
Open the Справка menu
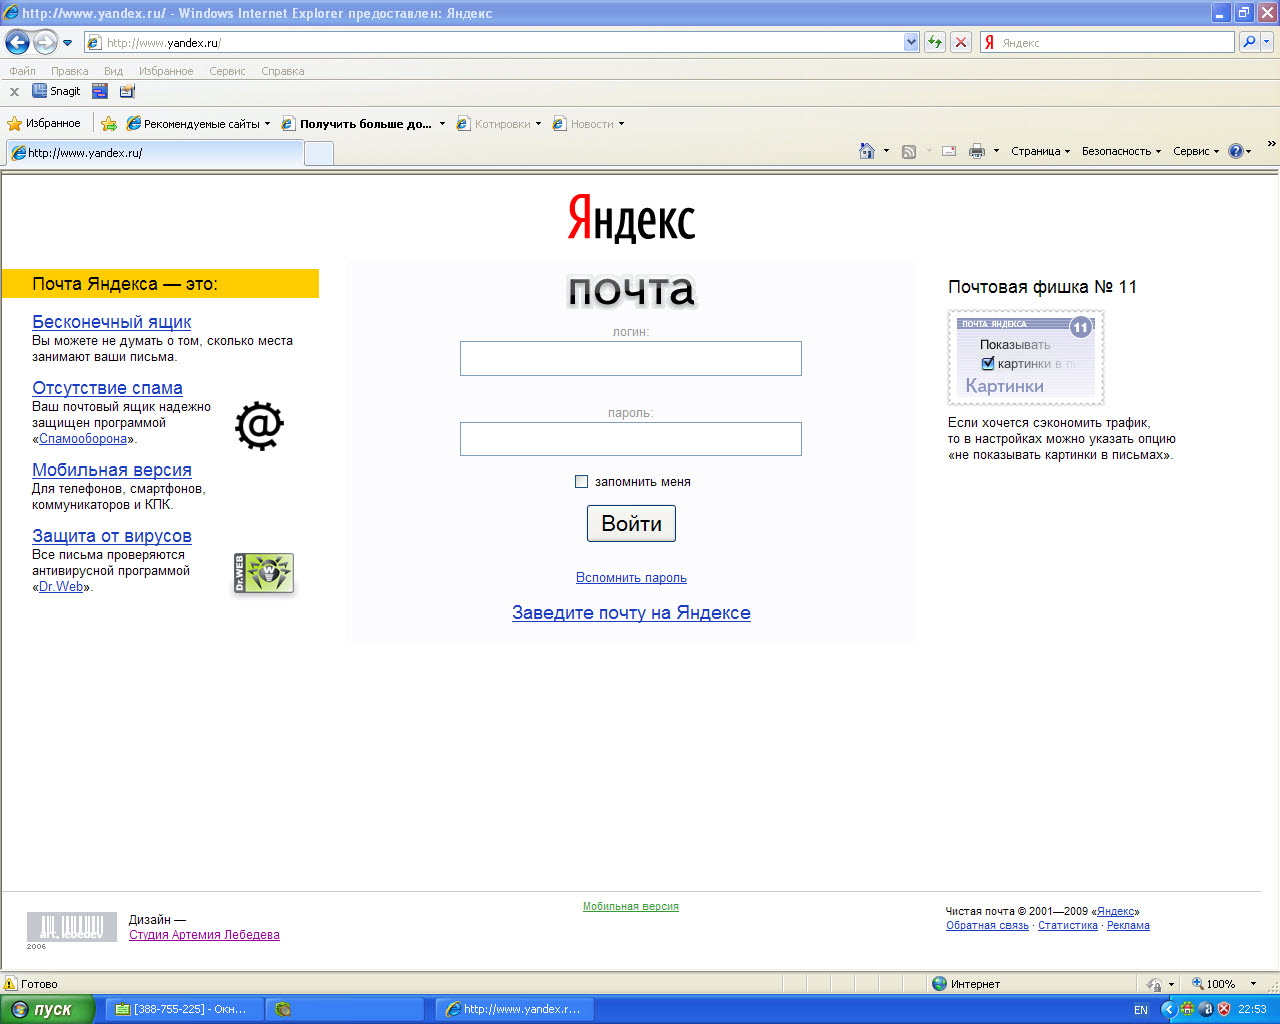tap(282, 71)
